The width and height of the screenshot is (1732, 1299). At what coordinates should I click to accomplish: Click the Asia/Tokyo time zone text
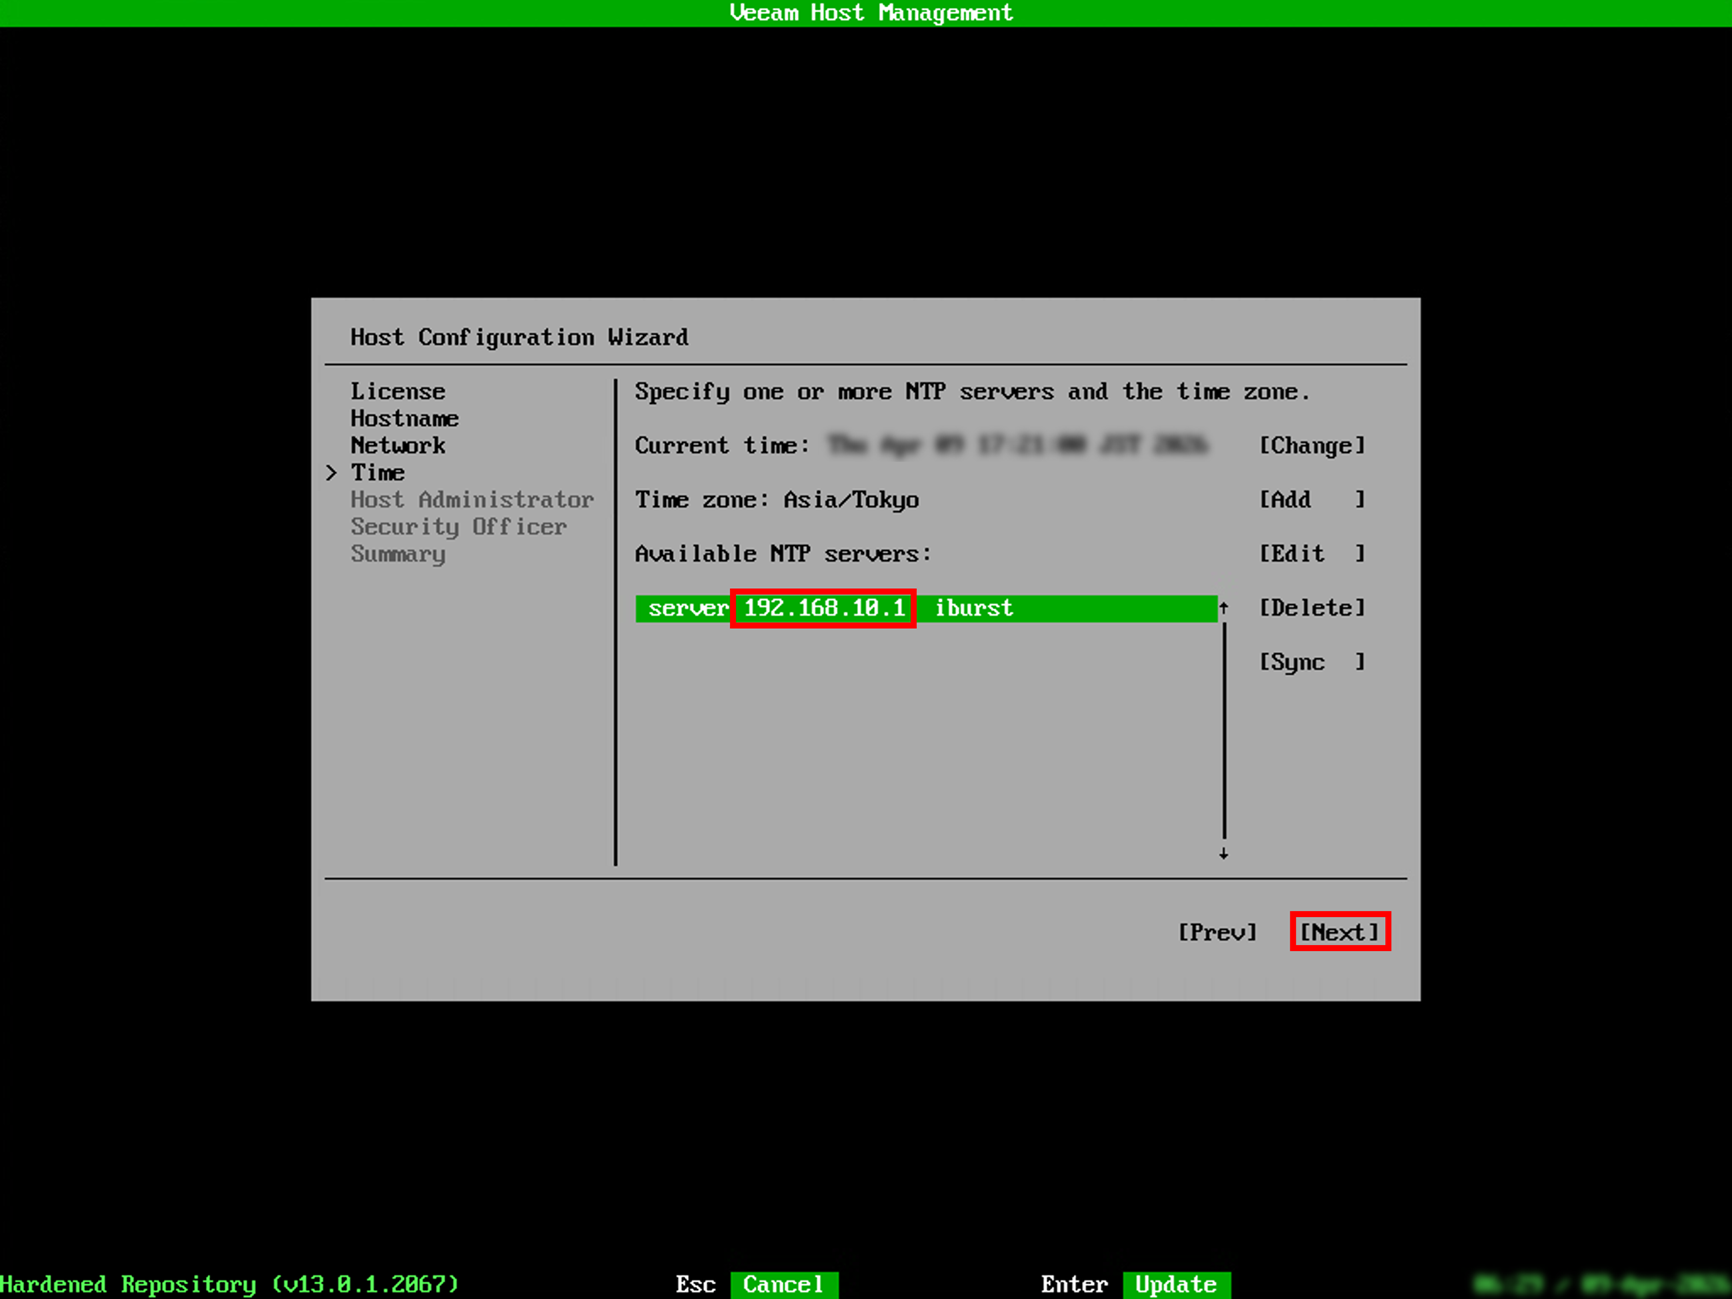coord(849,500)
